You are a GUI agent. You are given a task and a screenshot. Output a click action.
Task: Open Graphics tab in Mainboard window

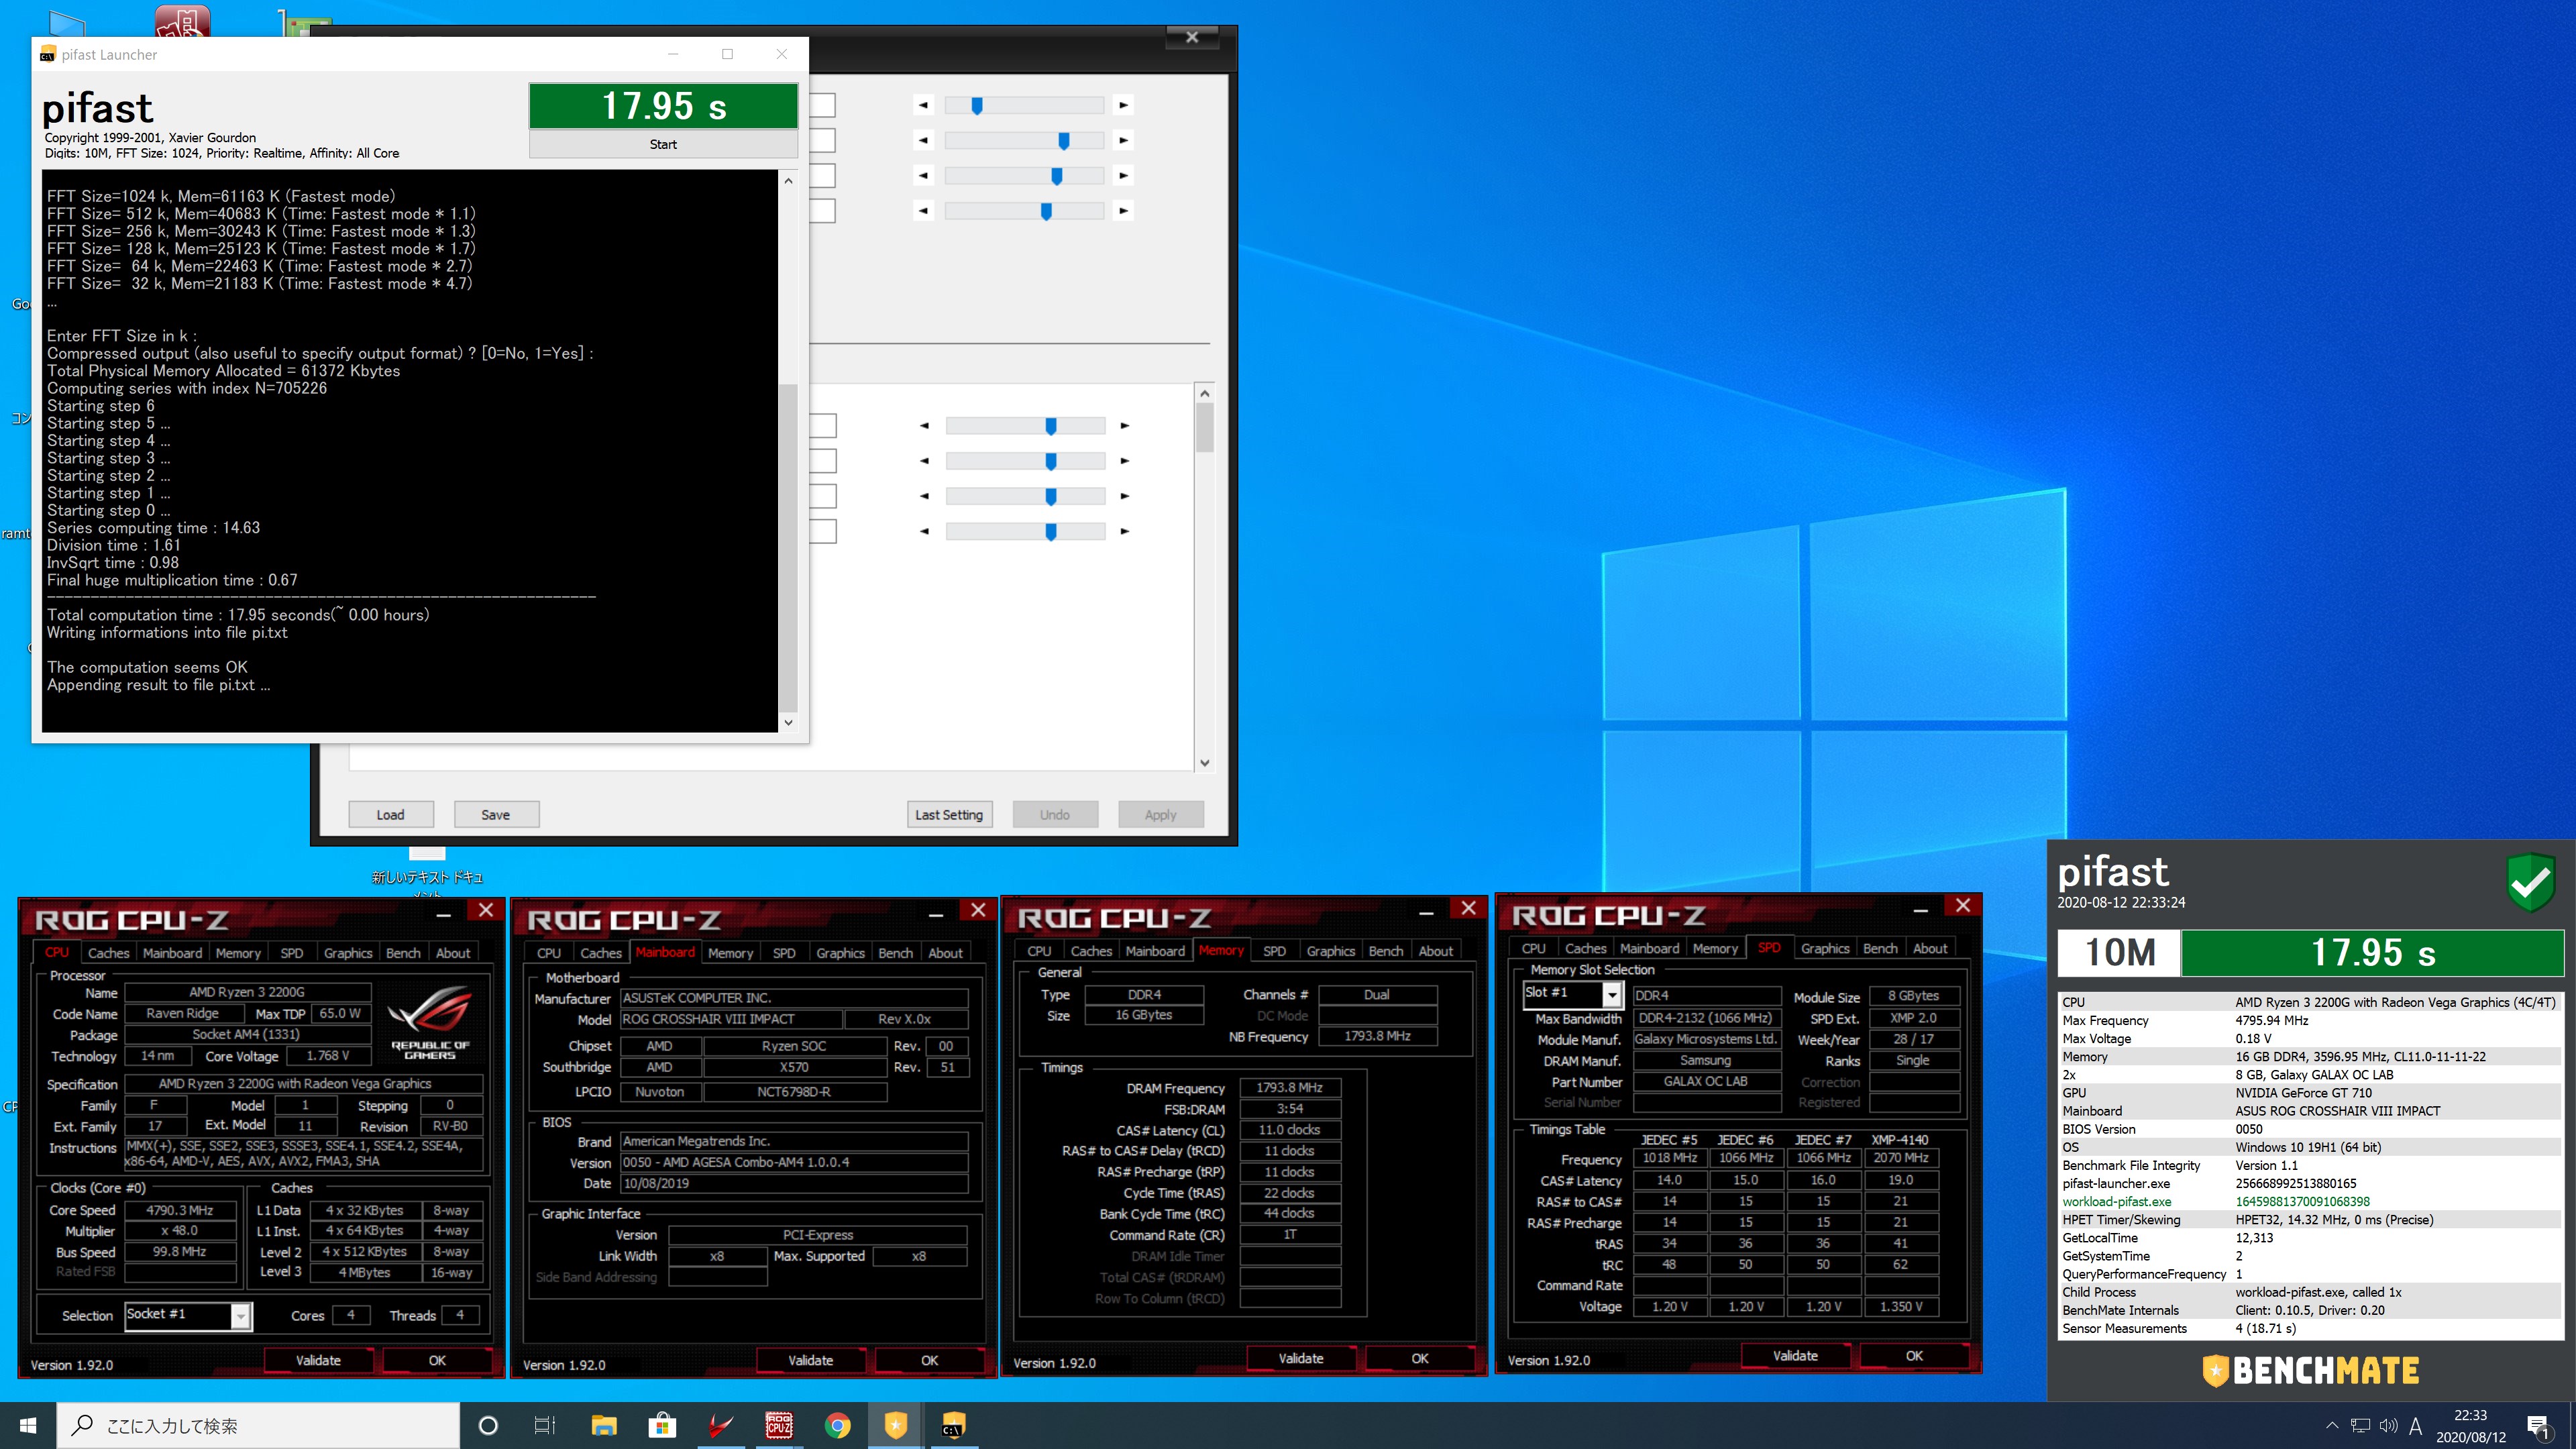coord(840,953)
